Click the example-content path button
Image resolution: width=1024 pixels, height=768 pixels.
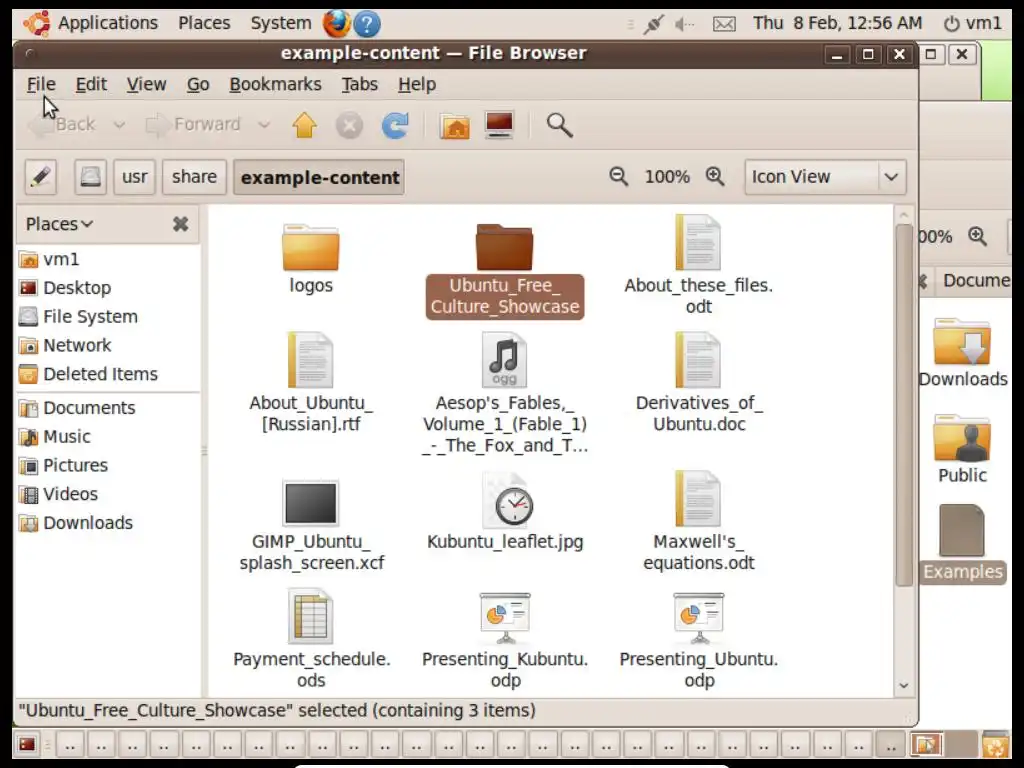[319, 177]
